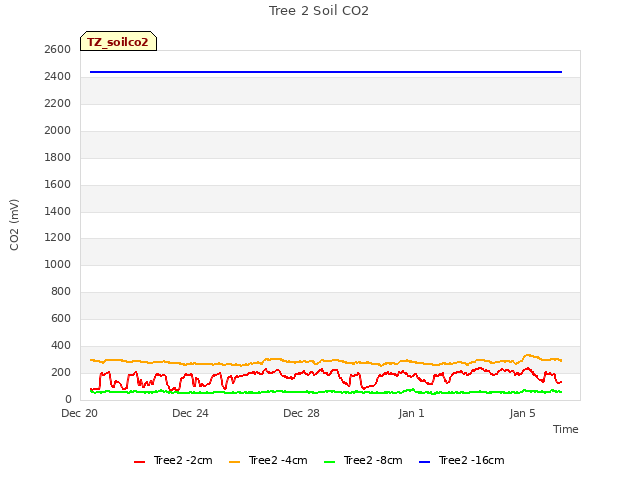
Task: Click the blue Tree2 -16cm data line
Action: pyautogui.click(x=326, y=72)
